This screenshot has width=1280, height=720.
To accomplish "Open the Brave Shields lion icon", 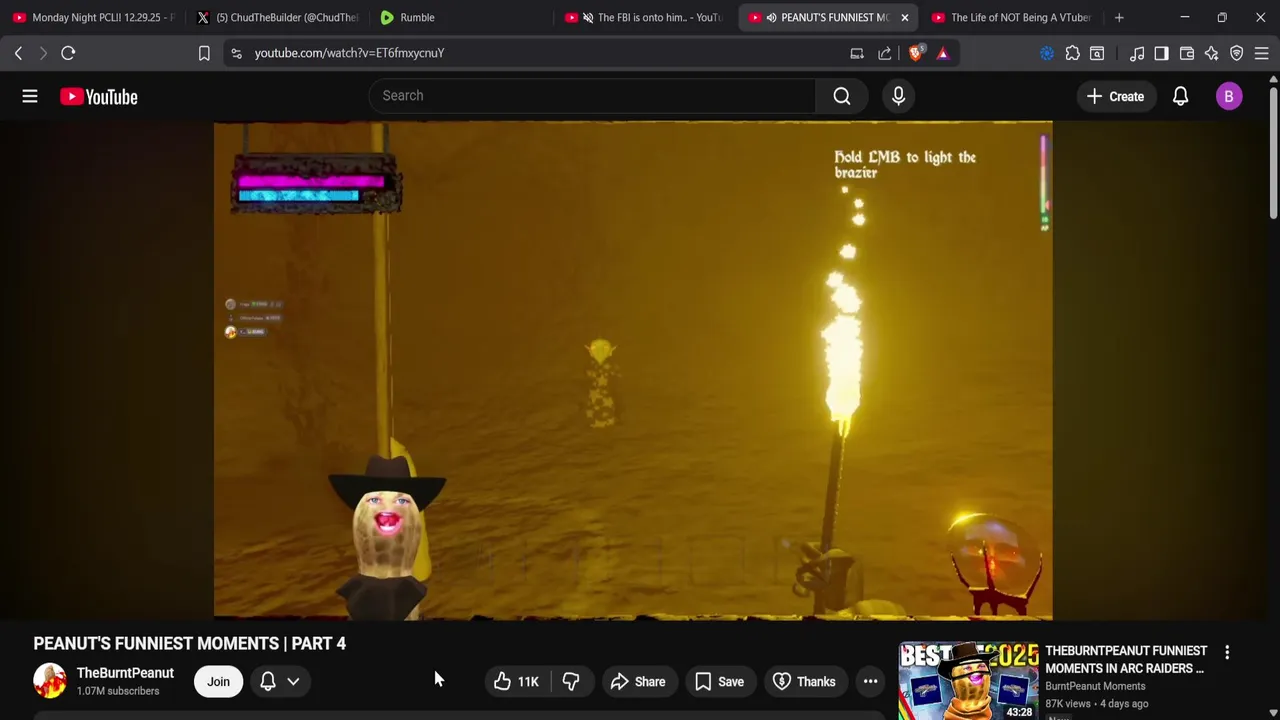I will 916,53.
